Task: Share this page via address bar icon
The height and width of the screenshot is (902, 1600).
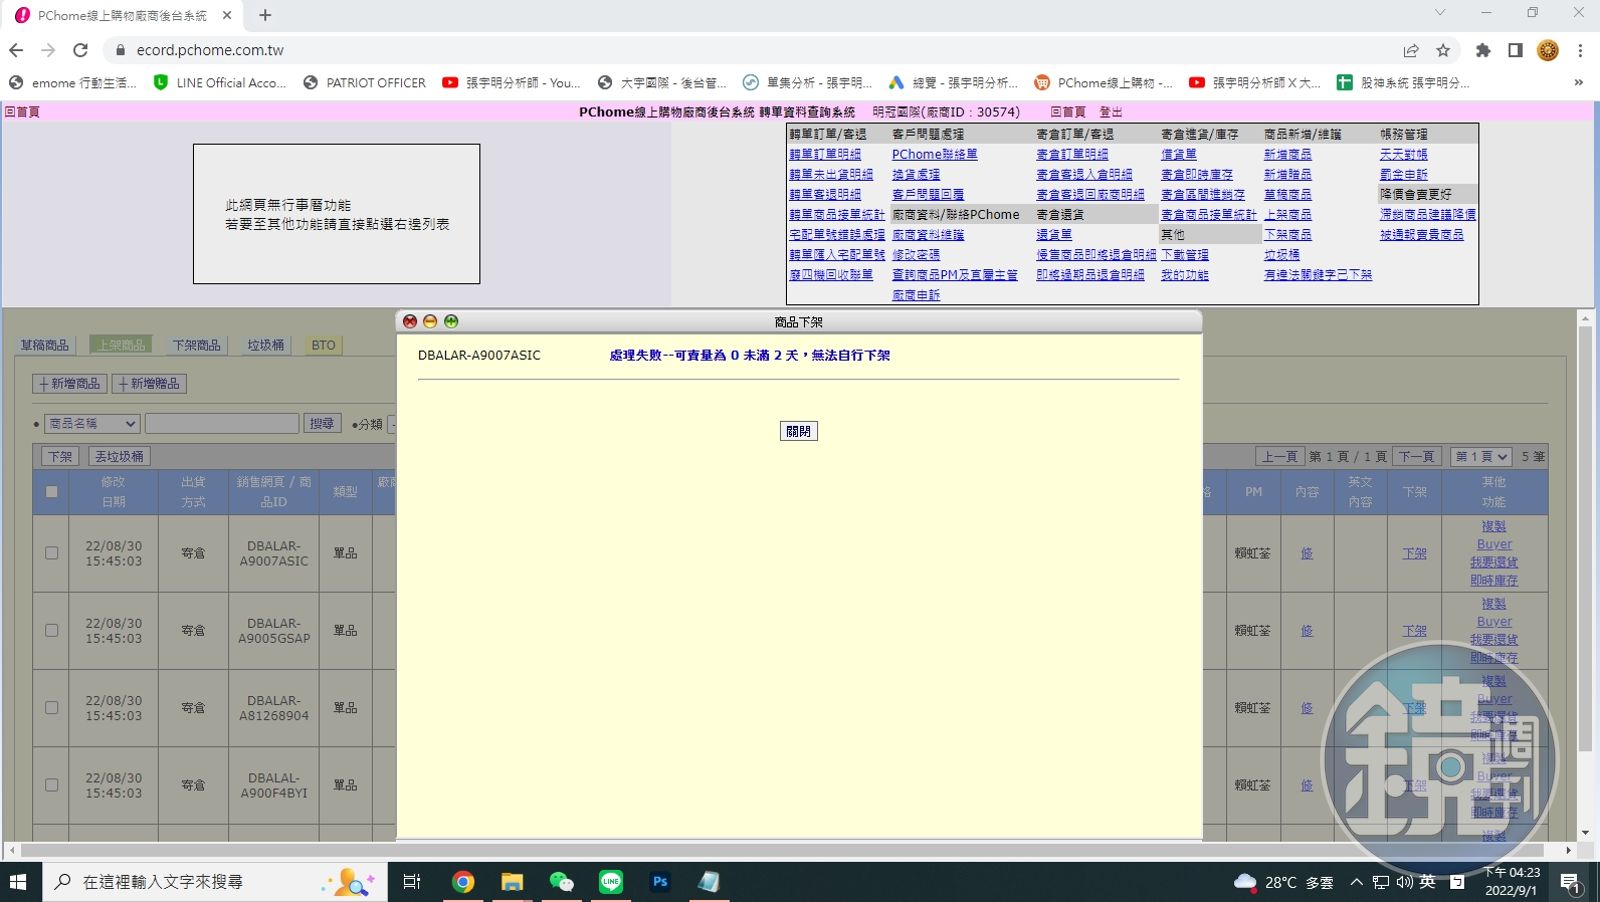Action: tap(1411, 50)
